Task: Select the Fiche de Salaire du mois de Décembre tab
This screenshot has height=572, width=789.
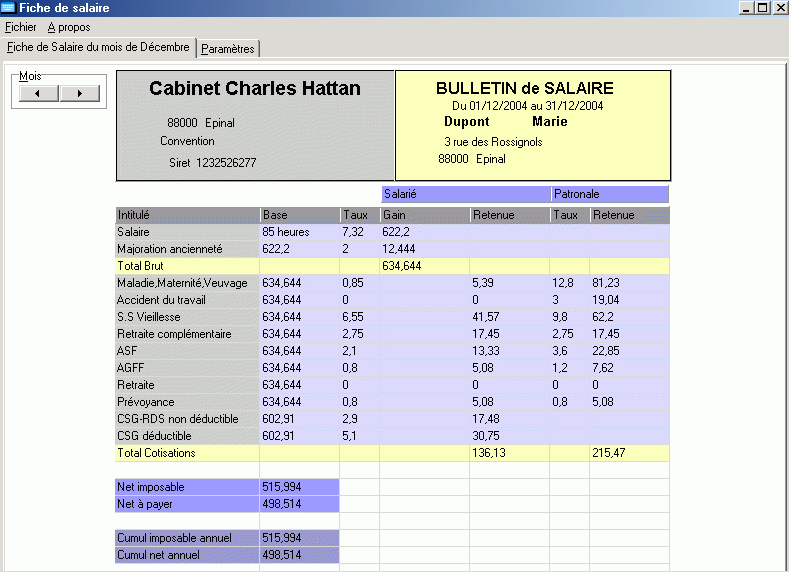Action: click(98, 47)
